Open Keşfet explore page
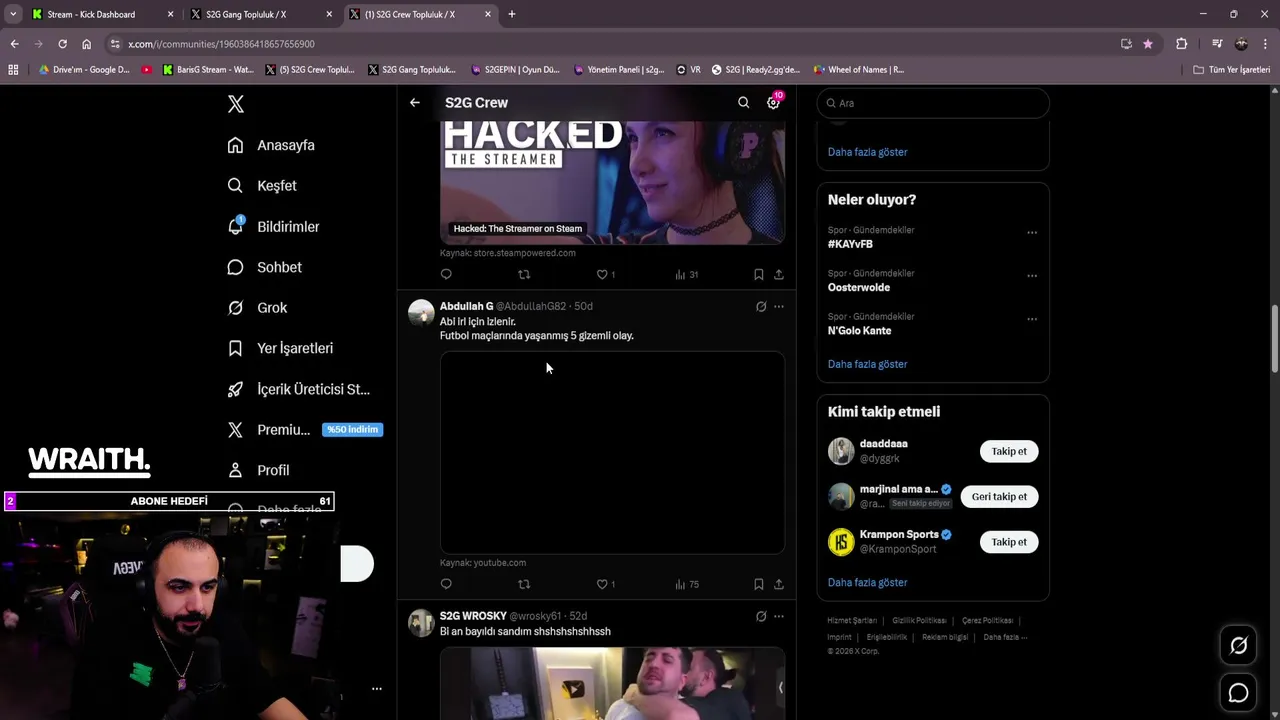Image resolution: width=1280 pixels, height=720 pixels. (262, 186)
